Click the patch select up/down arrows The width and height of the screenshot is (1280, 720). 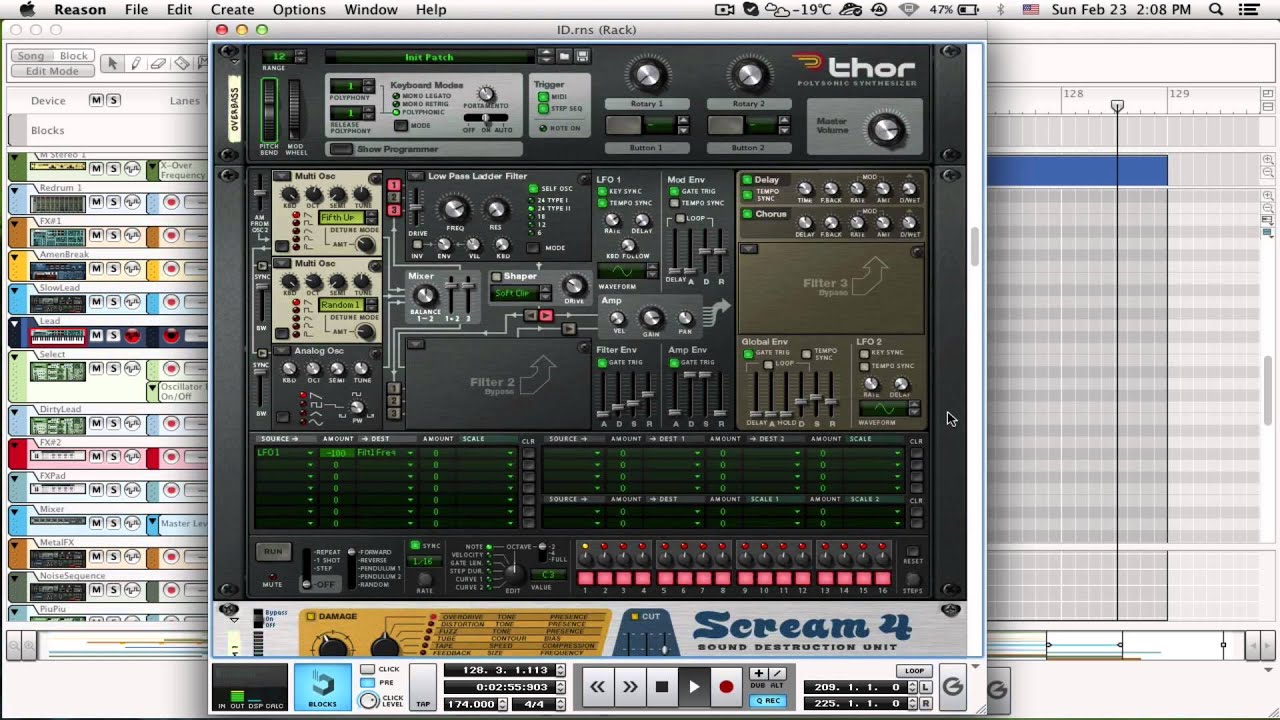(548, 57)
